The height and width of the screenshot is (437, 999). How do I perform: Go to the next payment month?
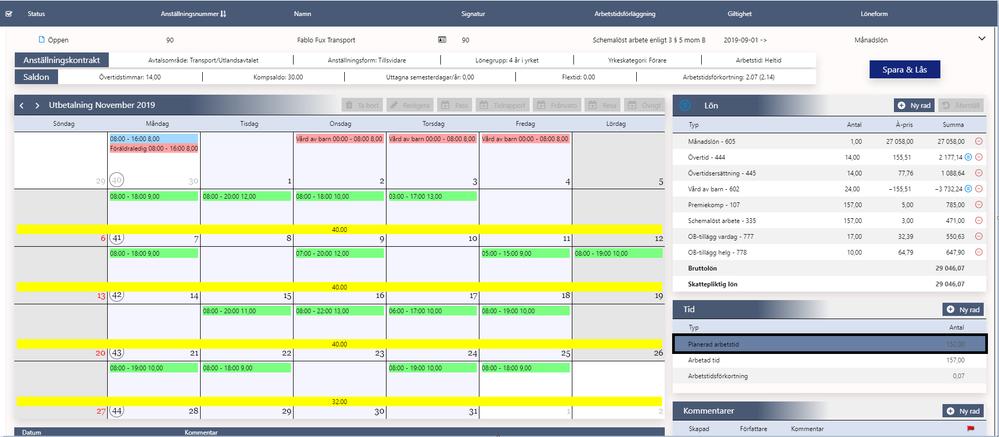(37, 105)
